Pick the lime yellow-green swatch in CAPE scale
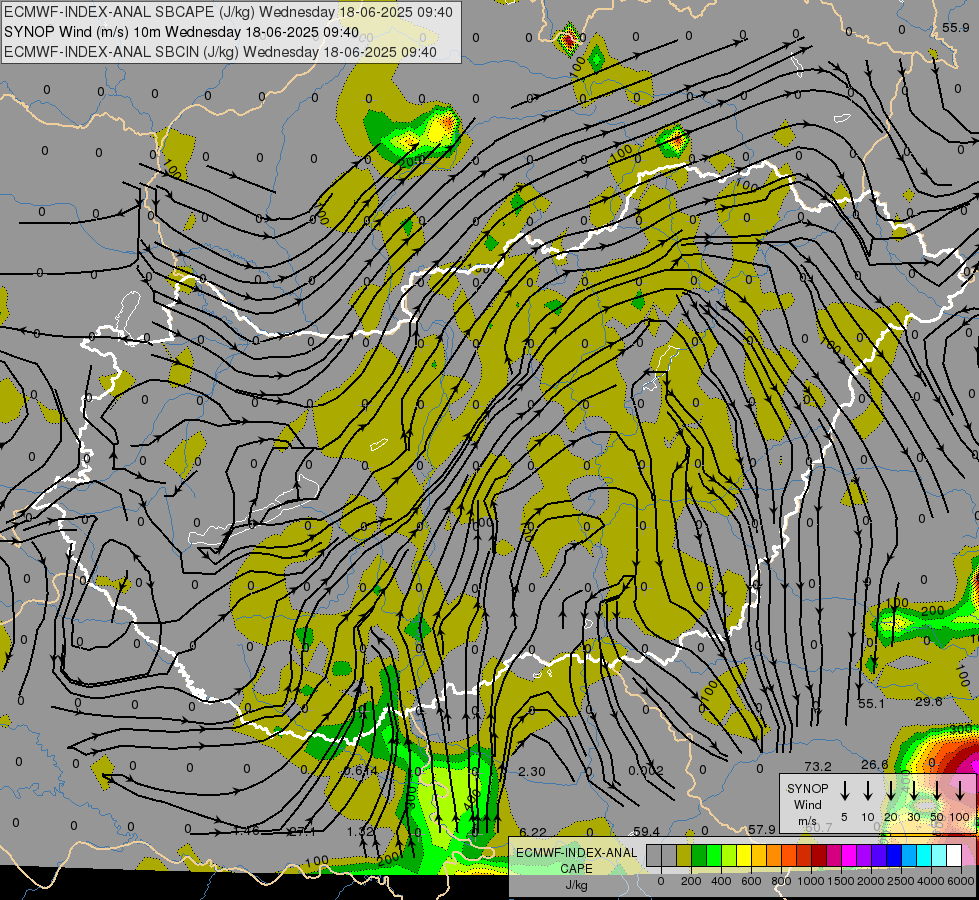Image resolution: width=979 pixels, height=900 pixels. (729, 855)
